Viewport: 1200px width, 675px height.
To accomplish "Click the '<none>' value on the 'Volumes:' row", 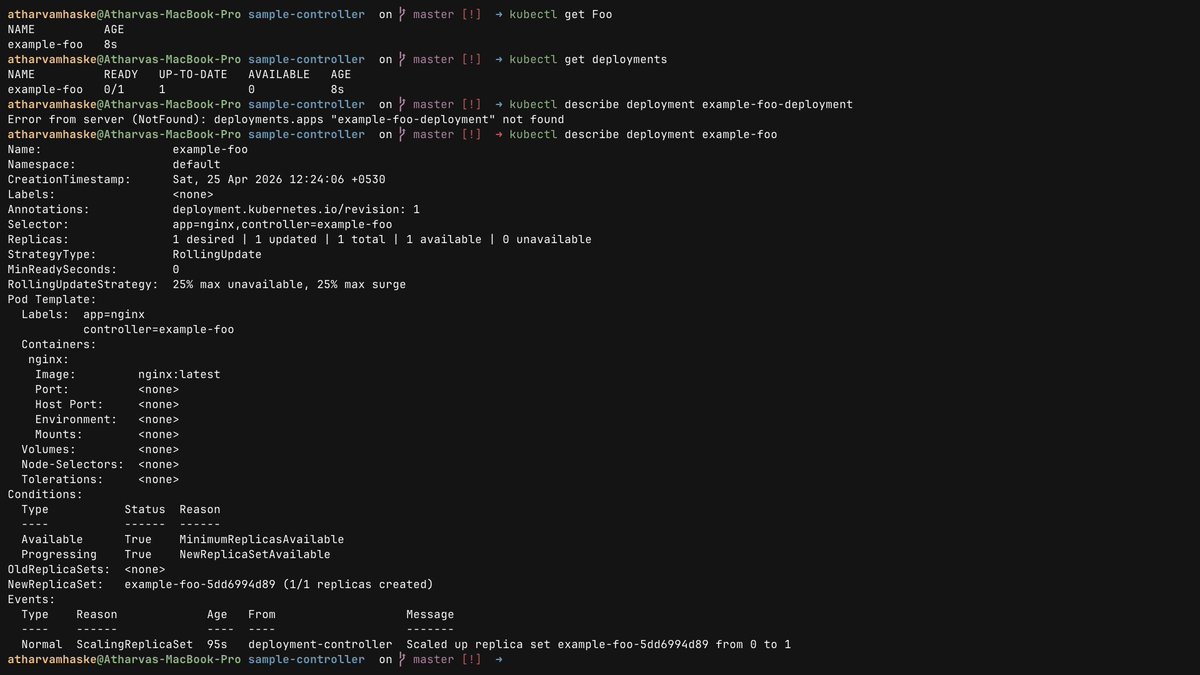I will [158, 450].
